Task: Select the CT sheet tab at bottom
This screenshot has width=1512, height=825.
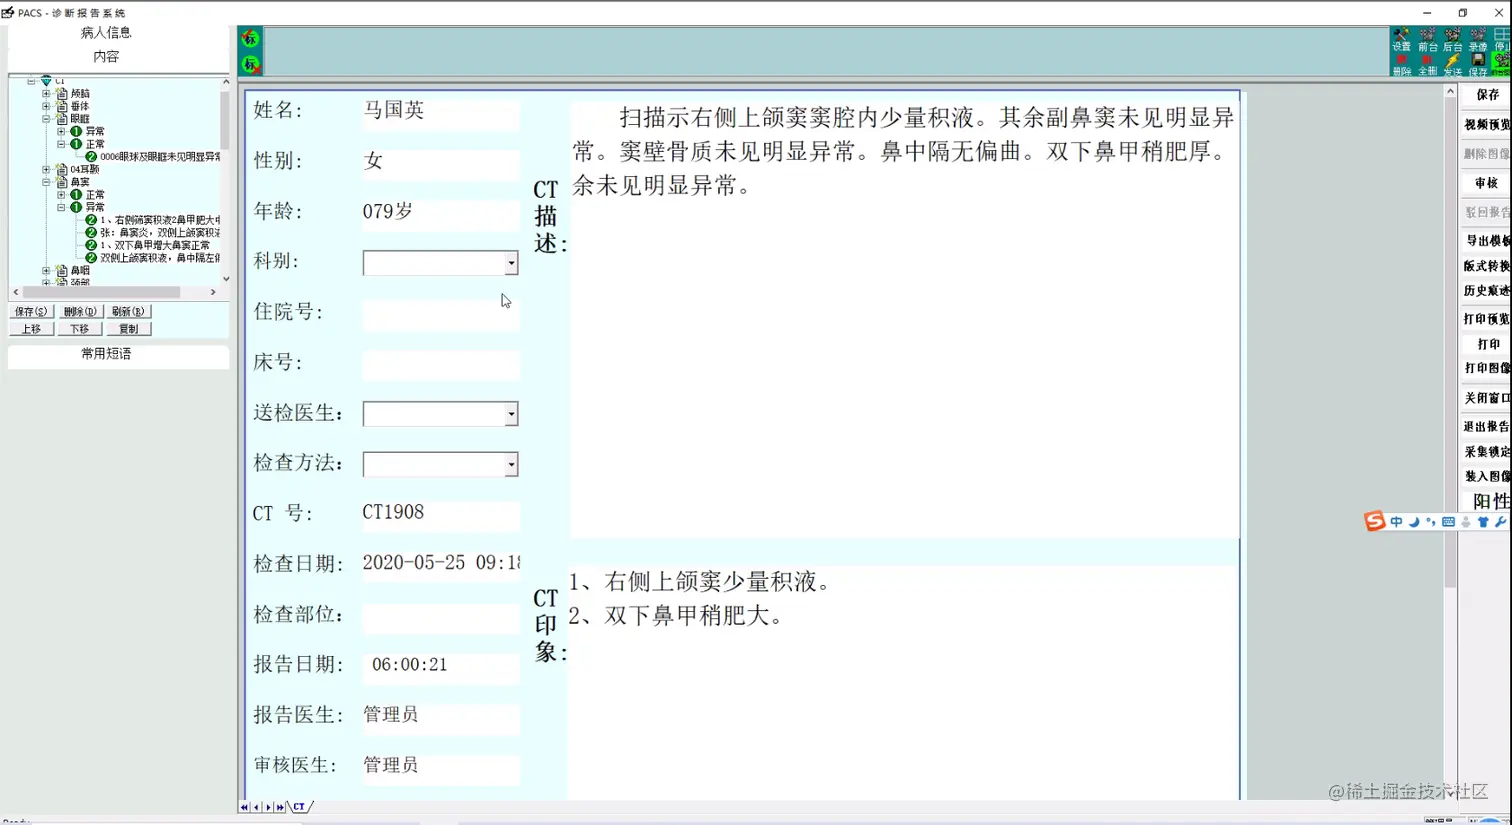Action: pos(299,807)
